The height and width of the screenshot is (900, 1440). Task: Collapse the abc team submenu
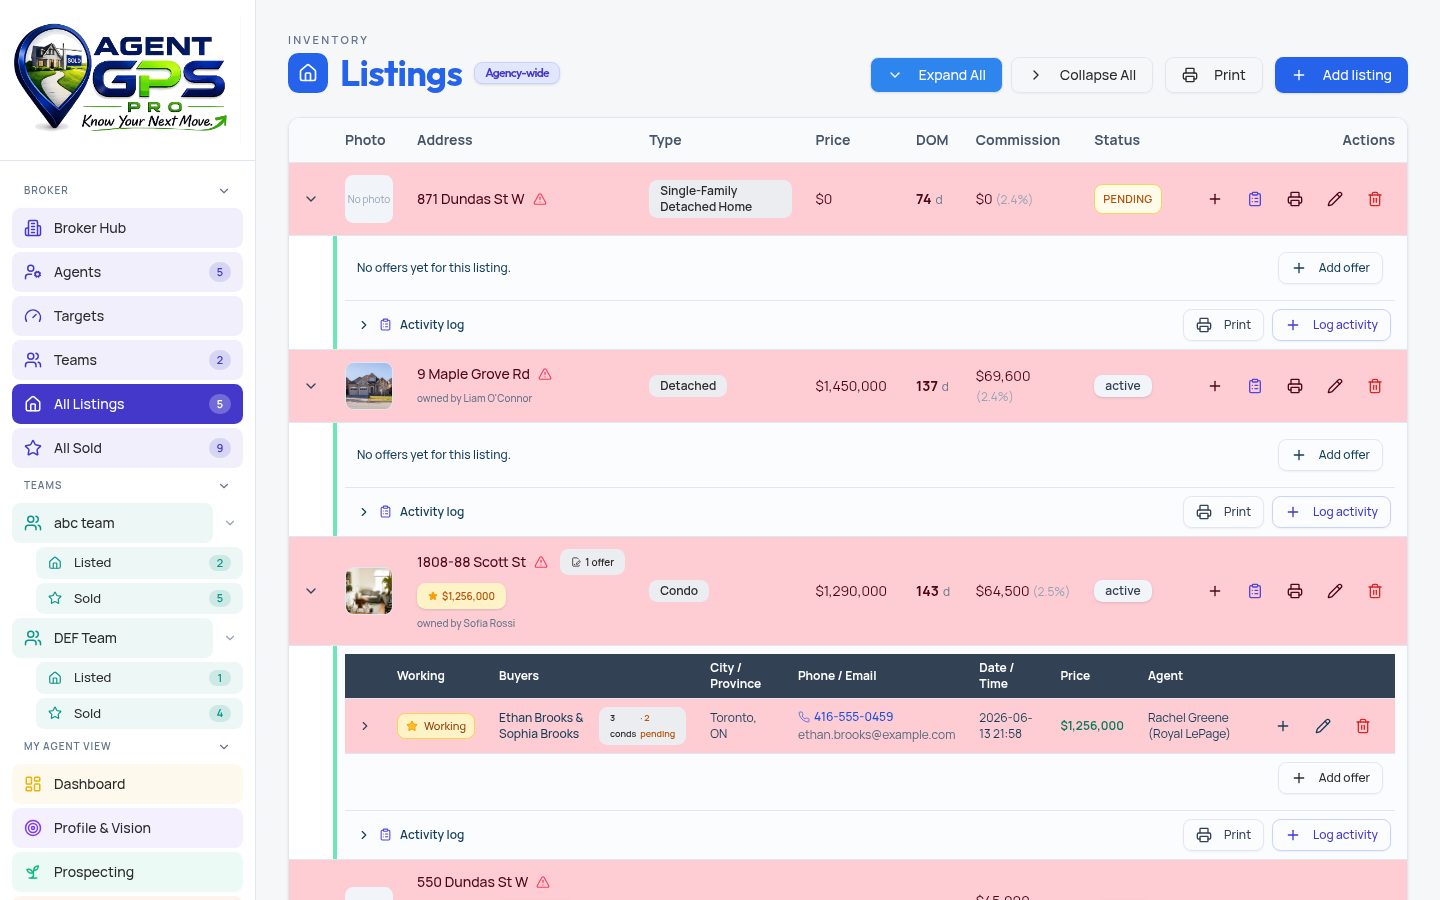pyautogui.click(x=230, y=523)
